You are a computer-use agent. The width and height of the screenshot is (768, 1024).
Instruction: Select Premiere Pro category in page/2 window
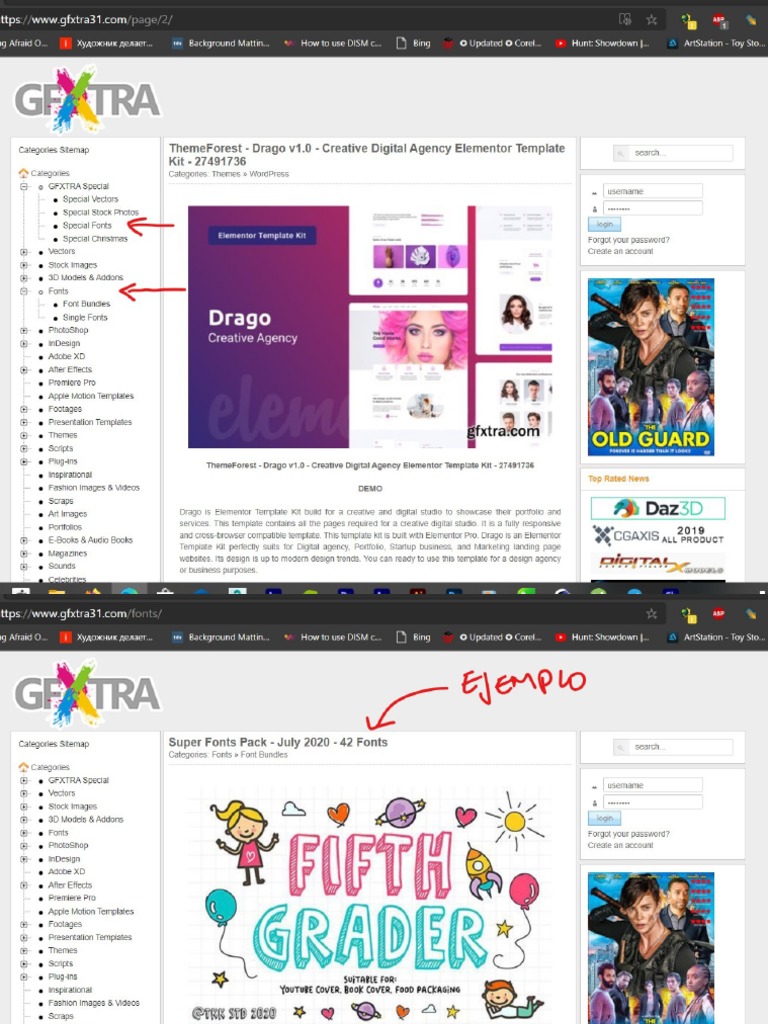[72, 383]
